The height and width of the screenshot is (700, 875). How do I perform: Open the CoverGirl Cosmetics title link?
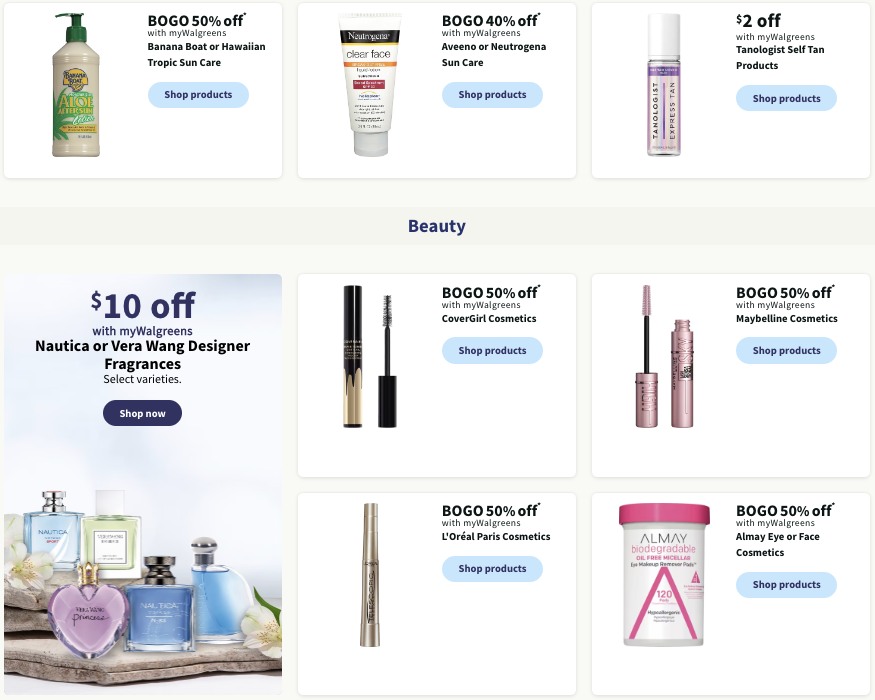pos(489,319)
